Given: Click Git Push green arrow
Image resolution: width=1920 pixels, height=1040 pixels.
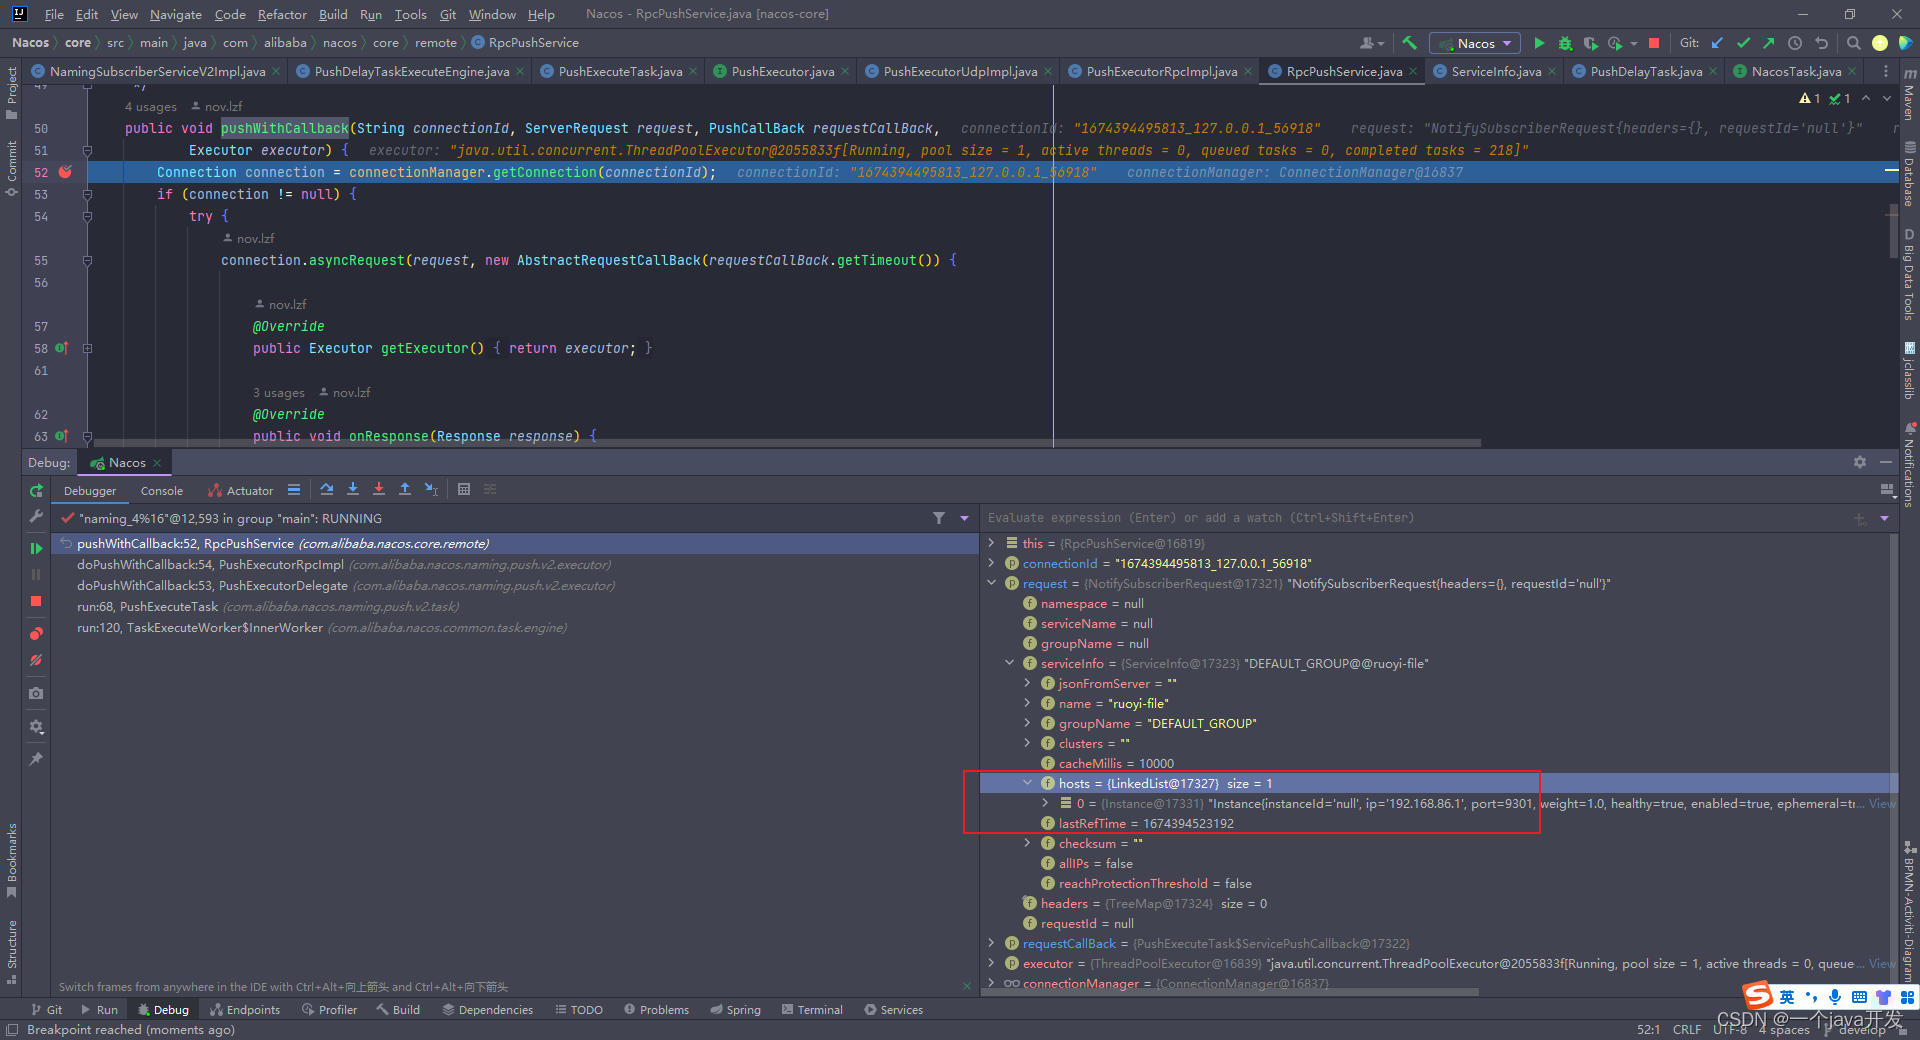Looking at the screenshot, I should (1769, 43).
